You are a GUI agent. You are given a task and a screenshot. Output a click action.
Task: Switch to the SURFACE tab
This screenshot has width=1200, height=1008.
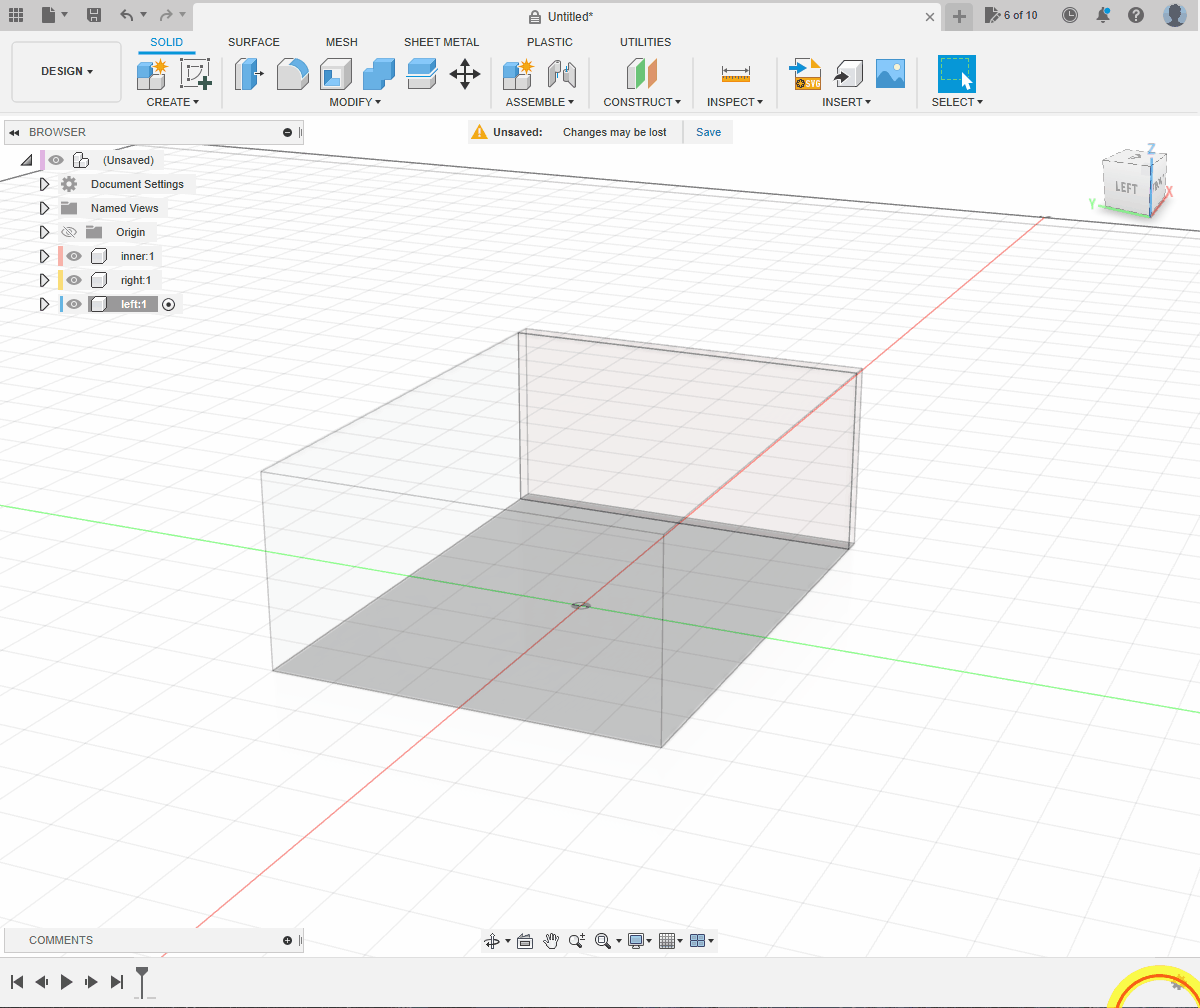click(254, 42)
